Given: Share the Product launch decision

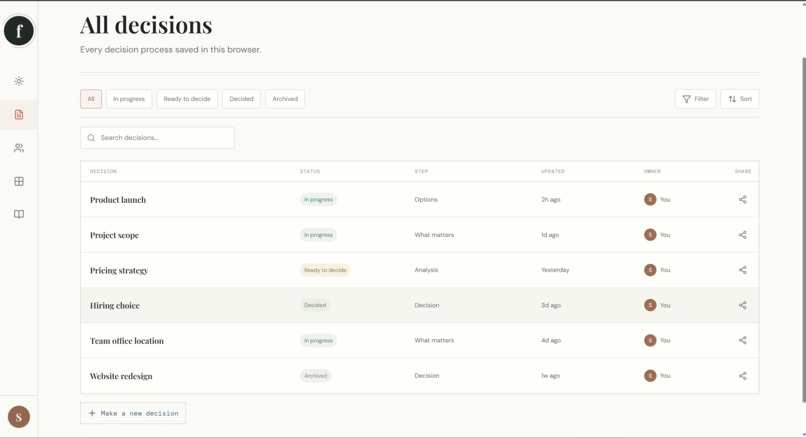Looking at the screenshot, I should (x=743, y=199).
